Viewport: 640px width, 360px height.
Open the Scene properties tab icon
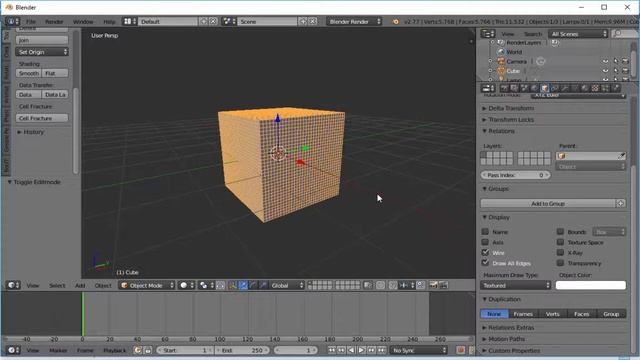[524, 88]
